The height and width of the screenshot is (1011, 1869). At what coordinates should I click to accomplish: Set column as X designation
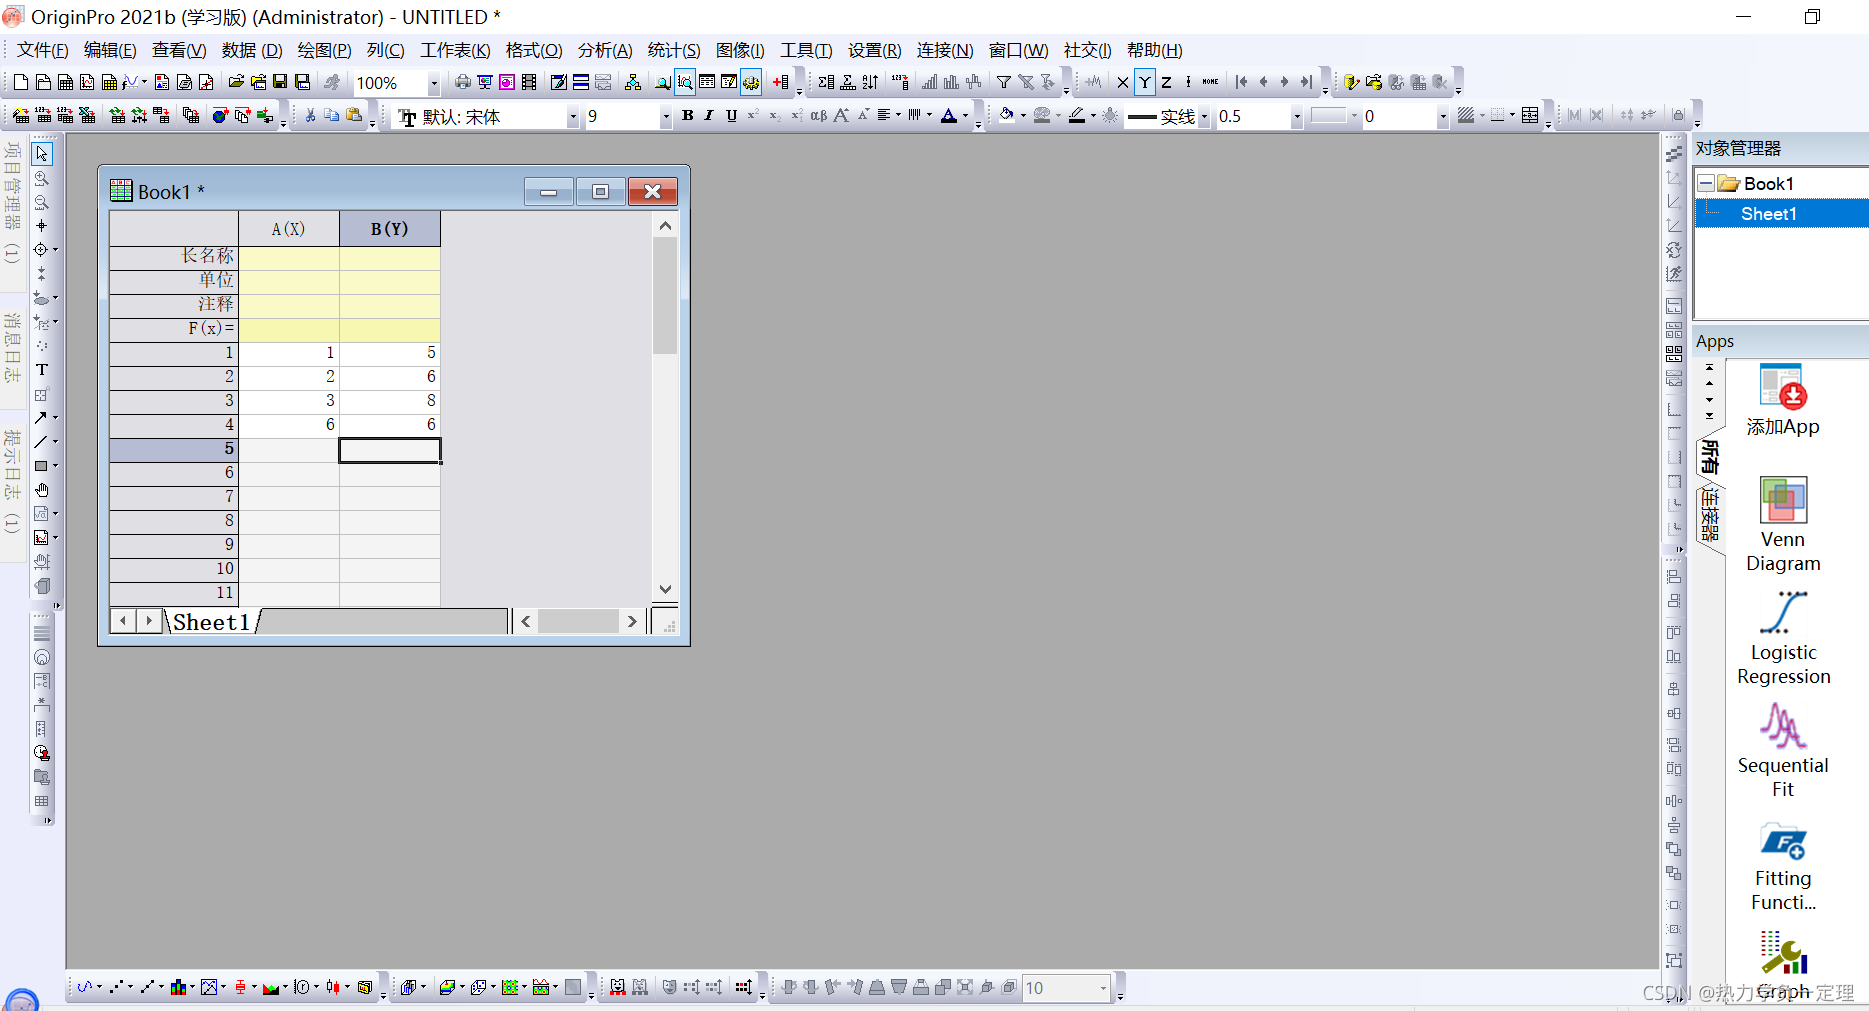[1122, 82]
